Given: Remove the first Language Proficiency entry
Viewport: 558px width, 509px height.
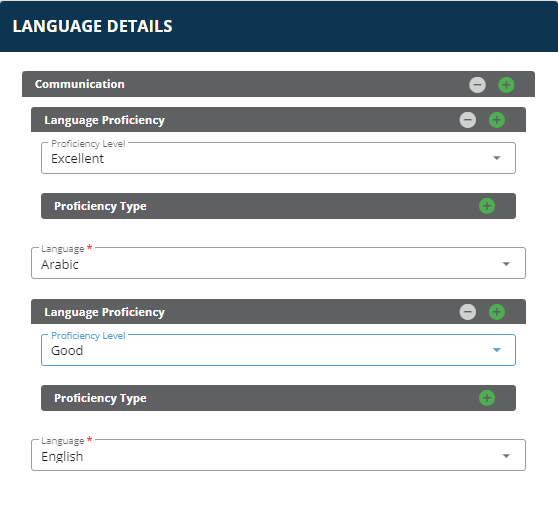Looking at the screenshot, I should point(468,120).
